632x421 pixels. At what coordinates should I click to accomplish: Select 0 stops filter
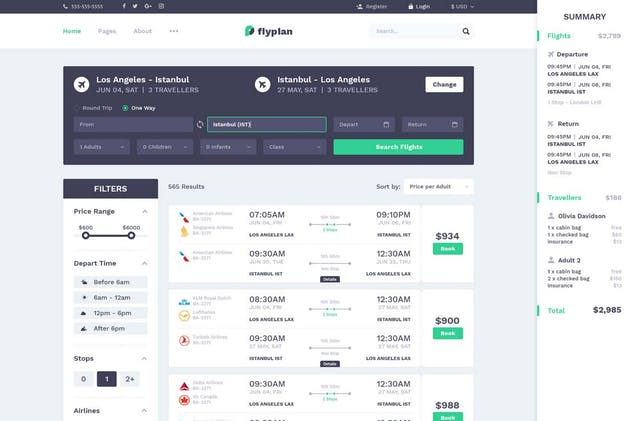pos(83,379)
